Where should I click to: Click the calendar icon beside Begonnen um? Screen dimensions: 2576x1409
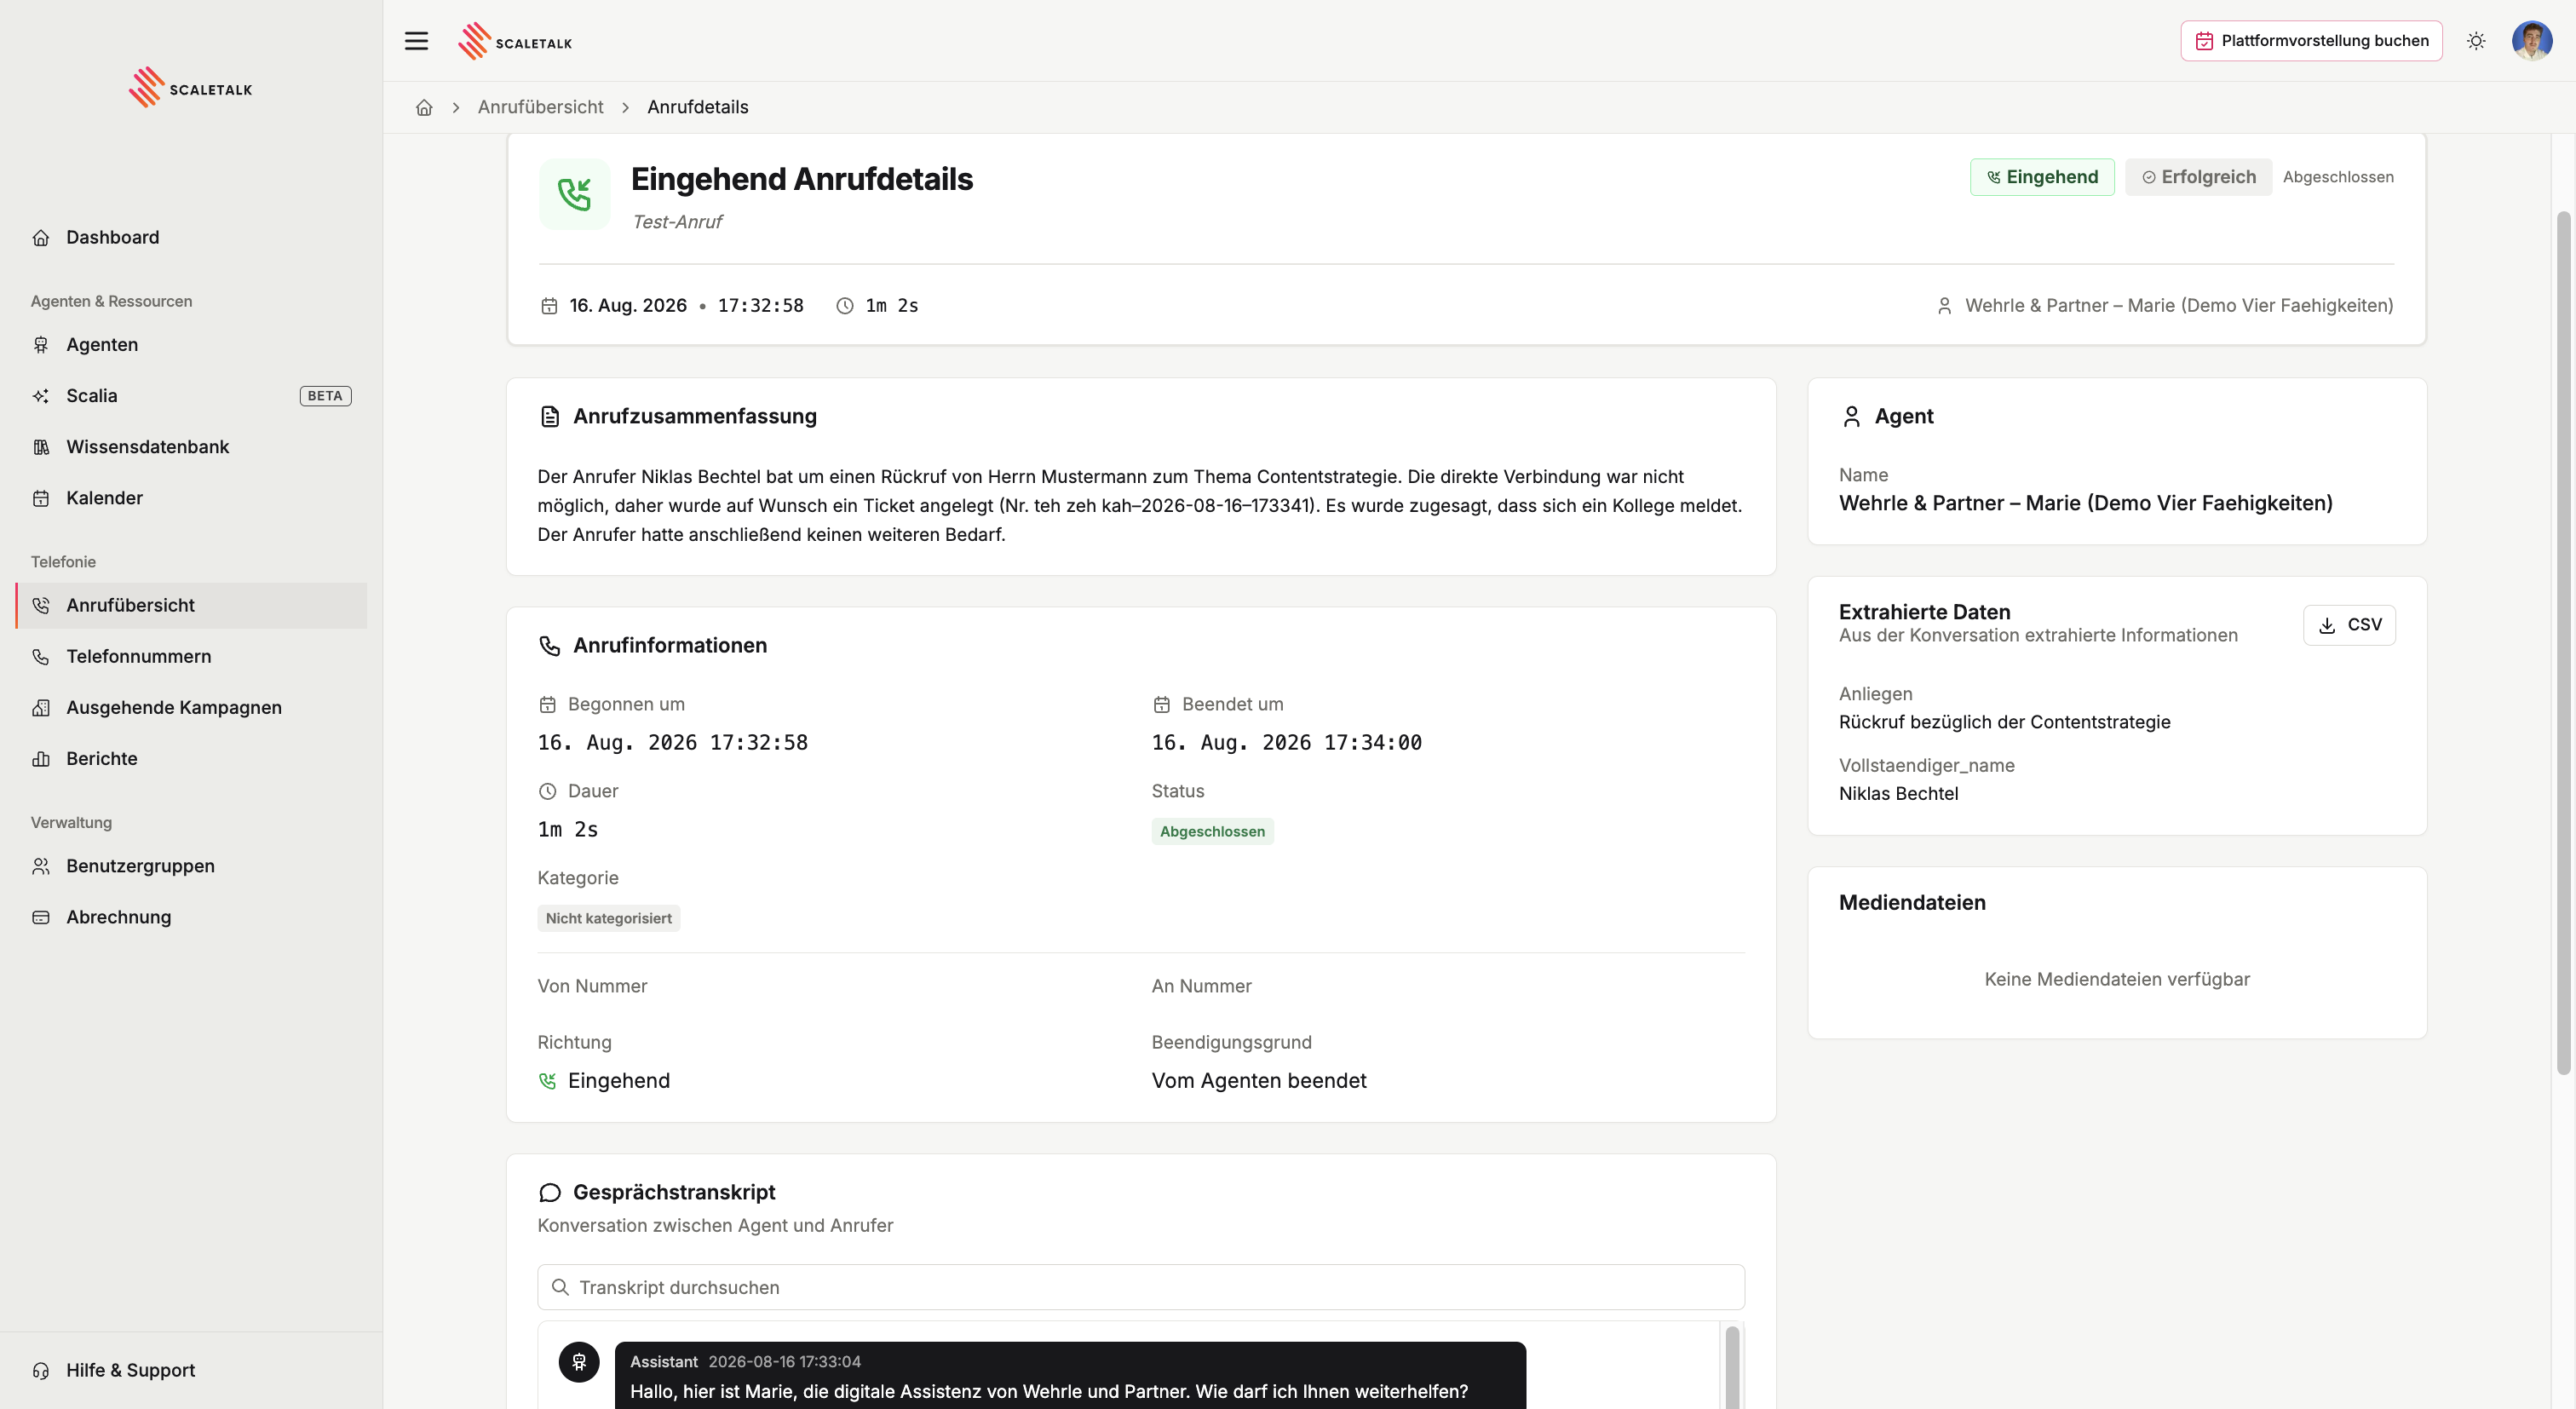point(547,705)
